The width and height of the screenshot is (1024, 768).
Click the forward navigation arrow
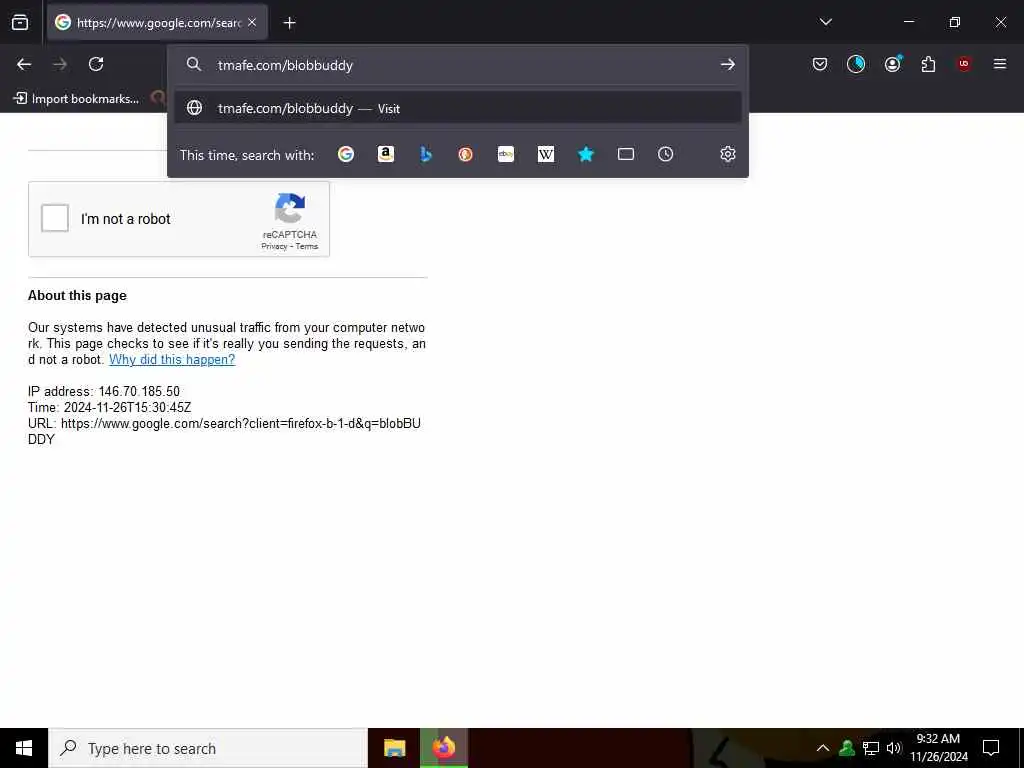(x=60, y=64)
